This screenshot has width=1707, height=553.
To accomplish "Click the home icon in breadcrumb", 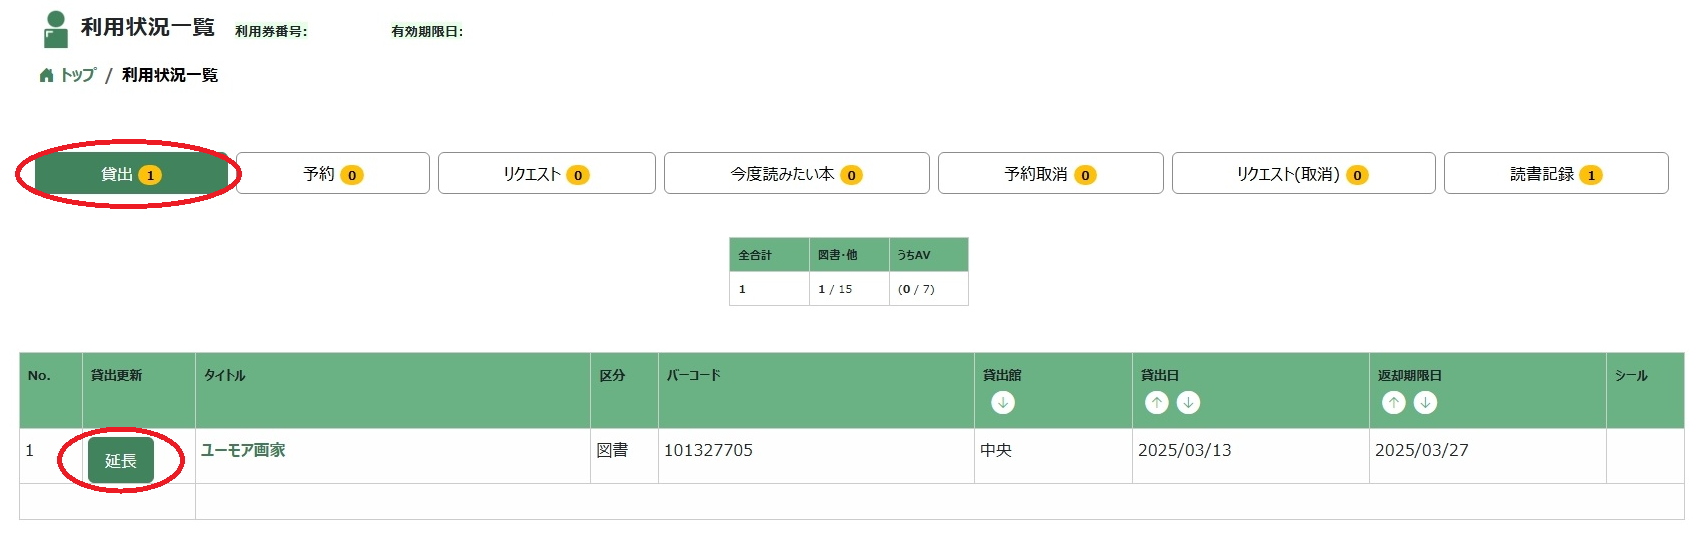I will 46,75.
